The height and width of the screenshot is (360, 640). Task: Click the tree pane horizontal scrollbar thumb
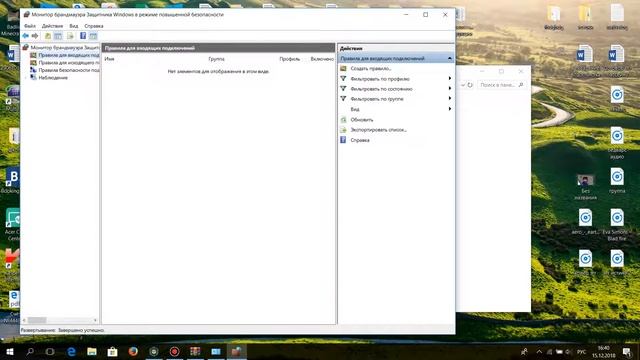37,320
